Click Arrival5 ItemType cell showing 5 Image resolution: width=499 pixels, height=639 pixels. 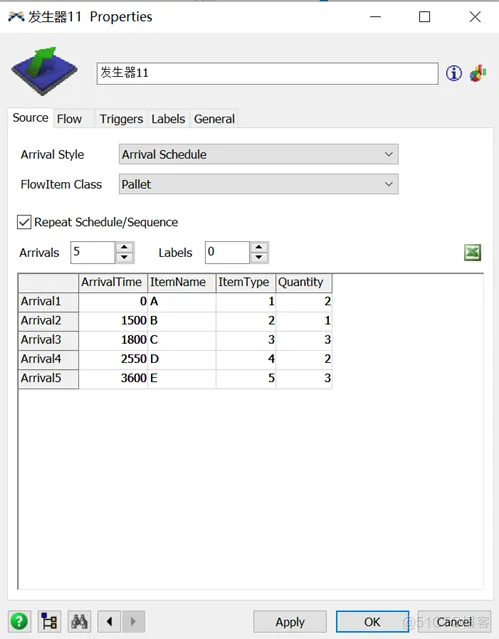tap(245, 378)
